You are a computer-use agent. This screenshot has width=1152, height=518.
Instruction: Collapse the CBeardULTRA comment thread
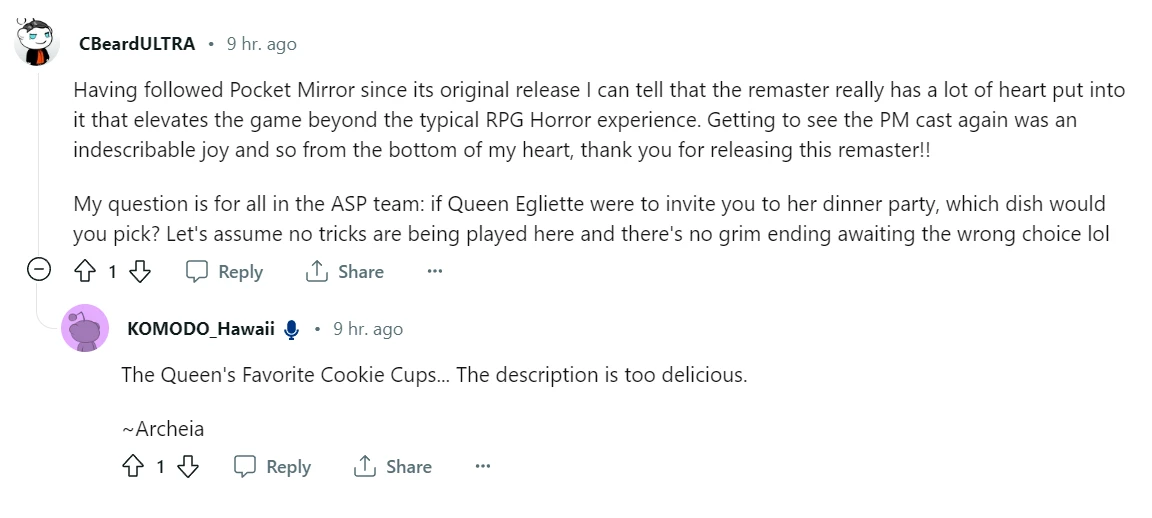(x=39, y=270)
